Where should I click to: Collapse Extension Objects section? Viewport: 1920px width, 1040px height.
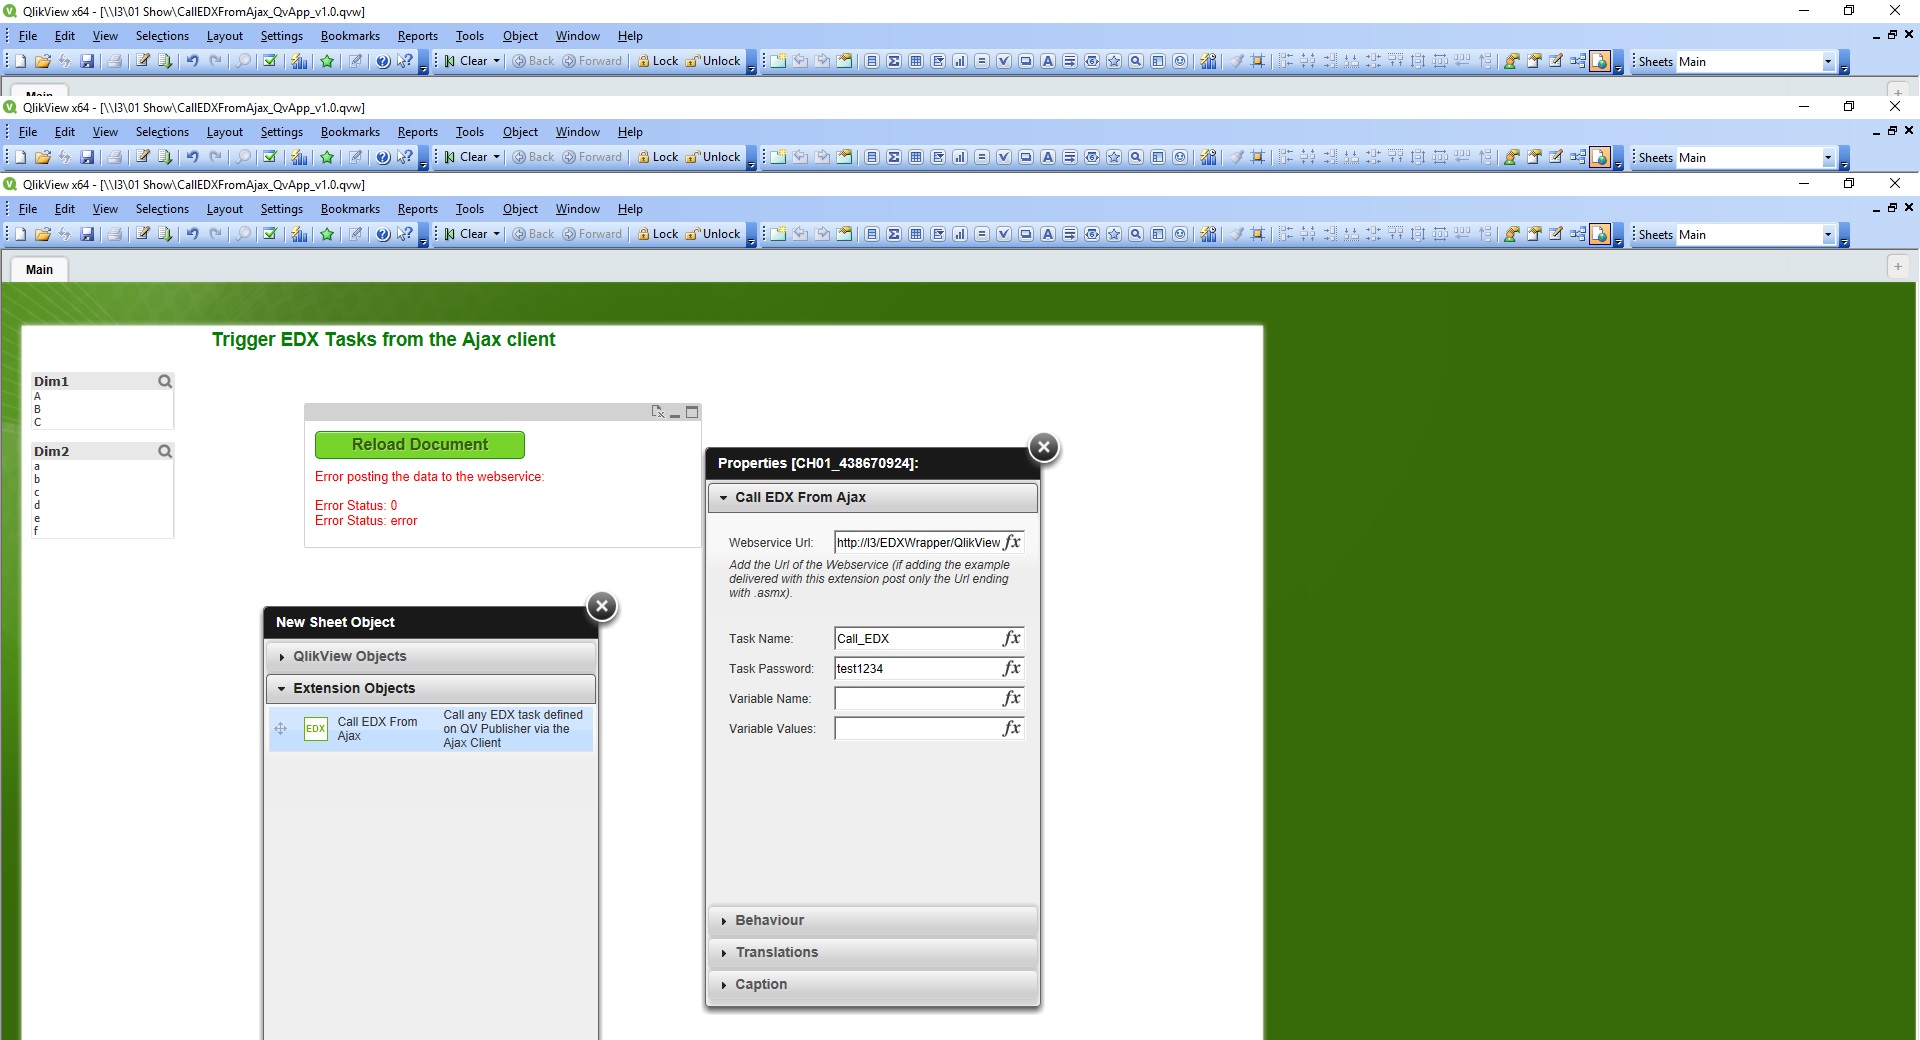point(431,688)
